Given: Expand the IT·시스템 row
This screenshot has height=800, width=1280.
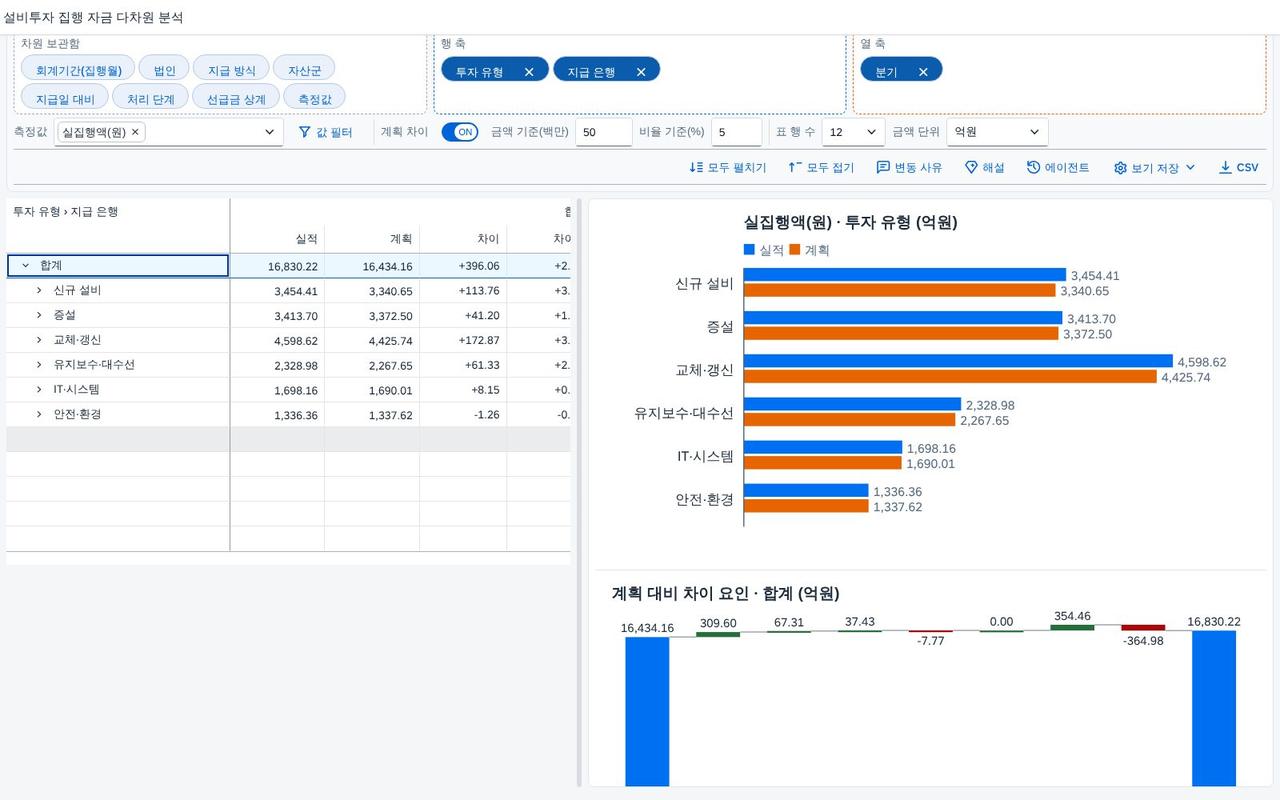Looking at the screenshot, I should pos(39,390).
